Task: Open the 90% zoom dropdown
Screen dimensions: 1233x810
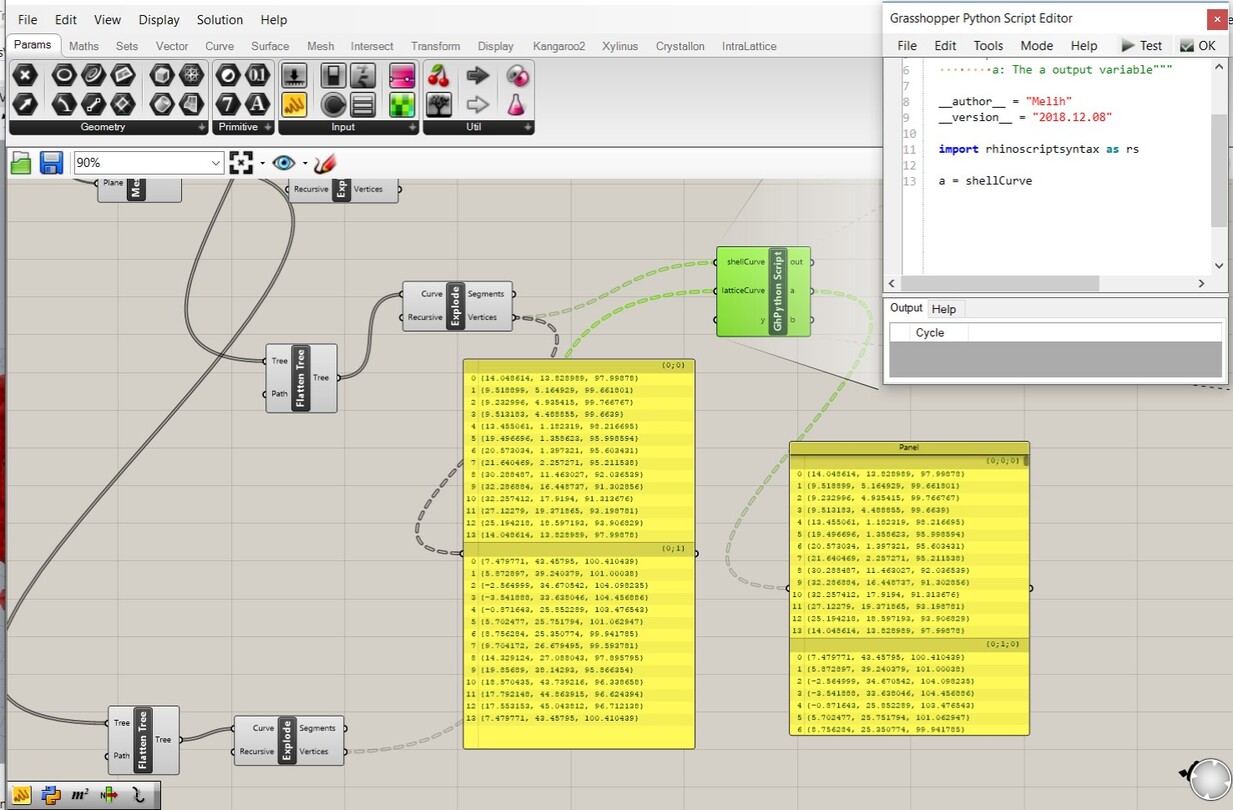Action: [x=213, y=162]
